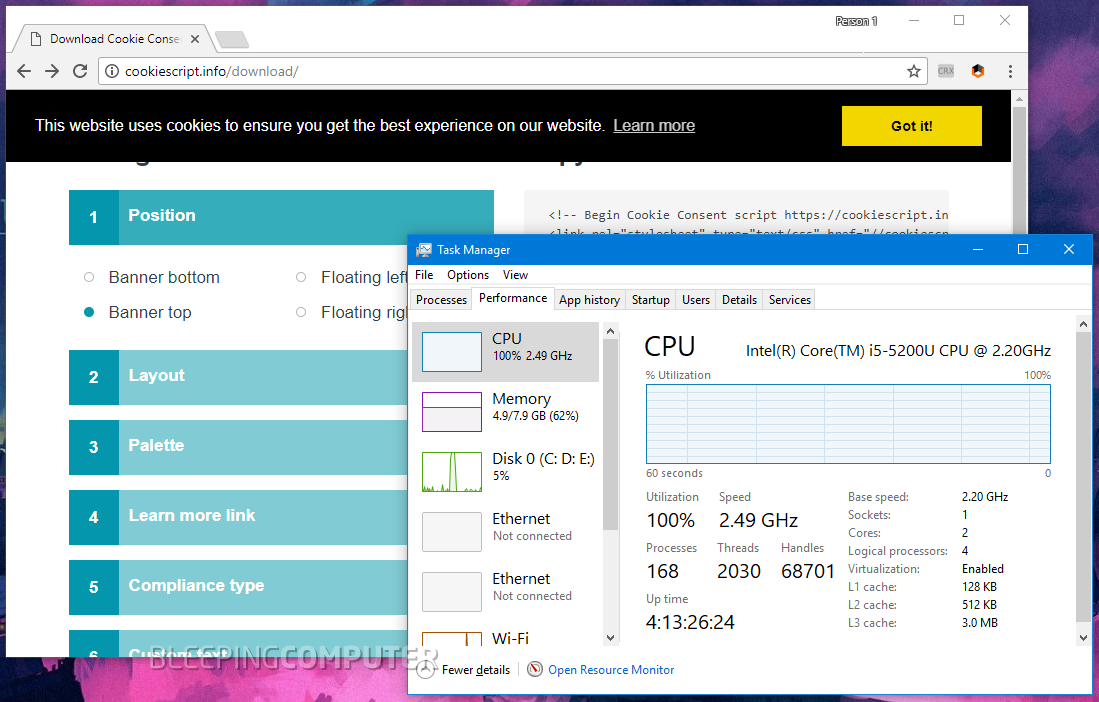Click the CPU utilization graph
The image size is (1099, 702).
[848, 424]
